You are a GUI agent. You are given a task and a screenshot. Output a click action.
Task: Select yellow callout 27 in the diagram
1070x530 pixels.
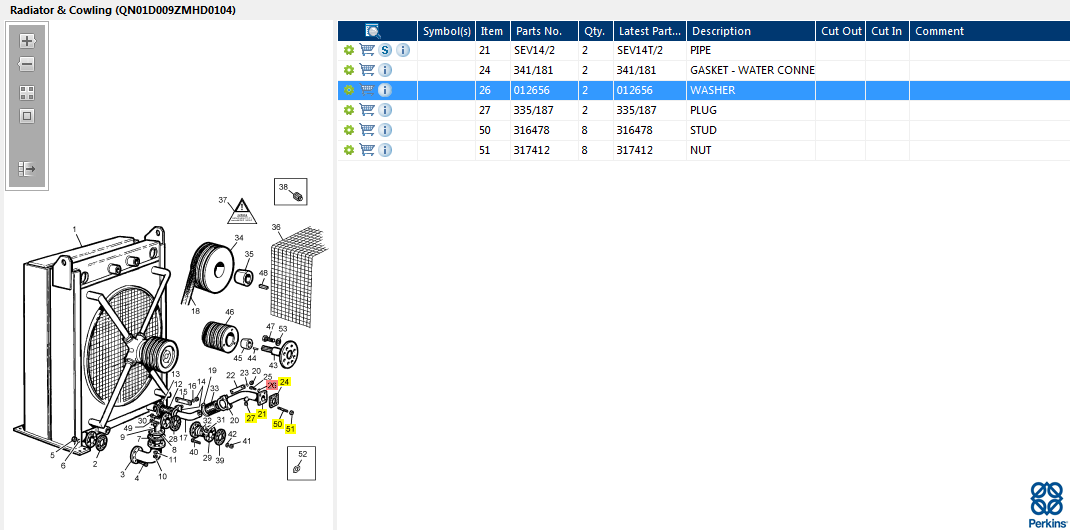pyautogui.click(x=250, y=418)
